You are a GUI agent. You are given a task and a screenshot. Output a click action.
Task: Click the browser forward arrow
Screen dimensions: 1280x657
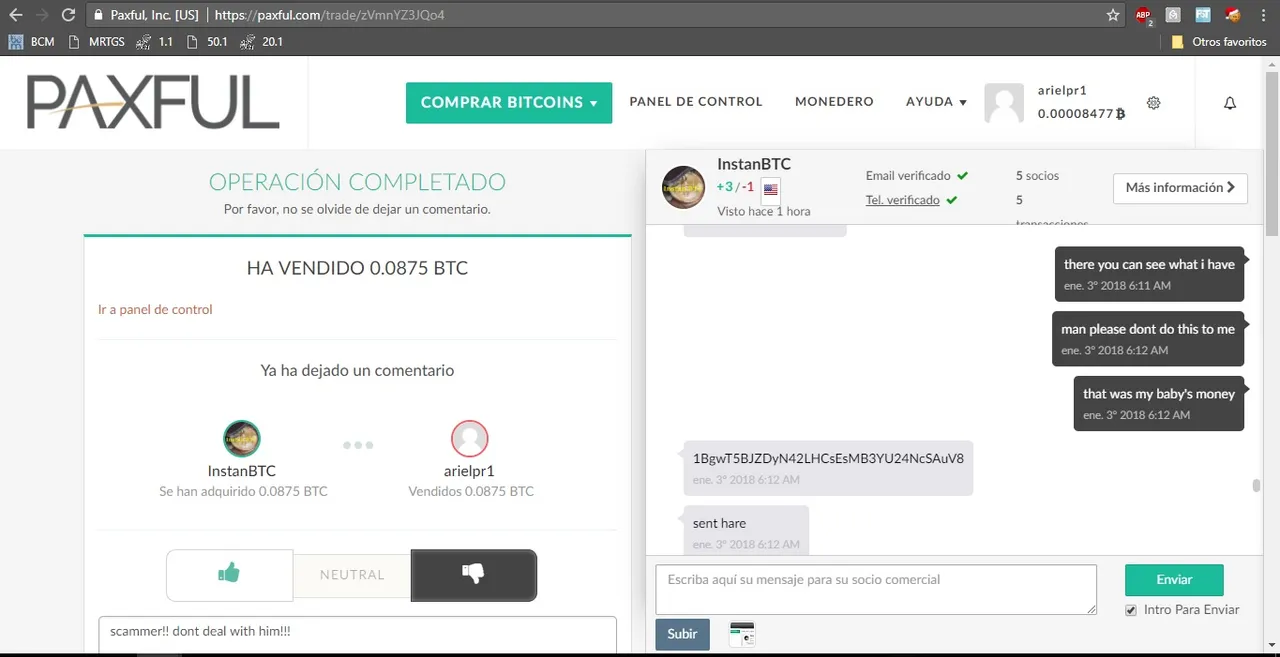(42, 15)
